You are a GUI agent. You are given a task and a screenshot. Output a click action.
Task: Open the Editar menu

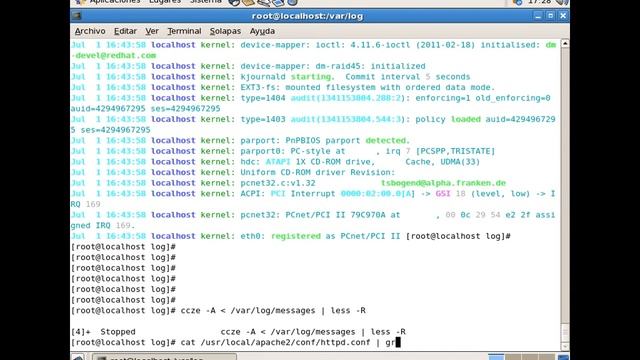(x=125, y=31)
